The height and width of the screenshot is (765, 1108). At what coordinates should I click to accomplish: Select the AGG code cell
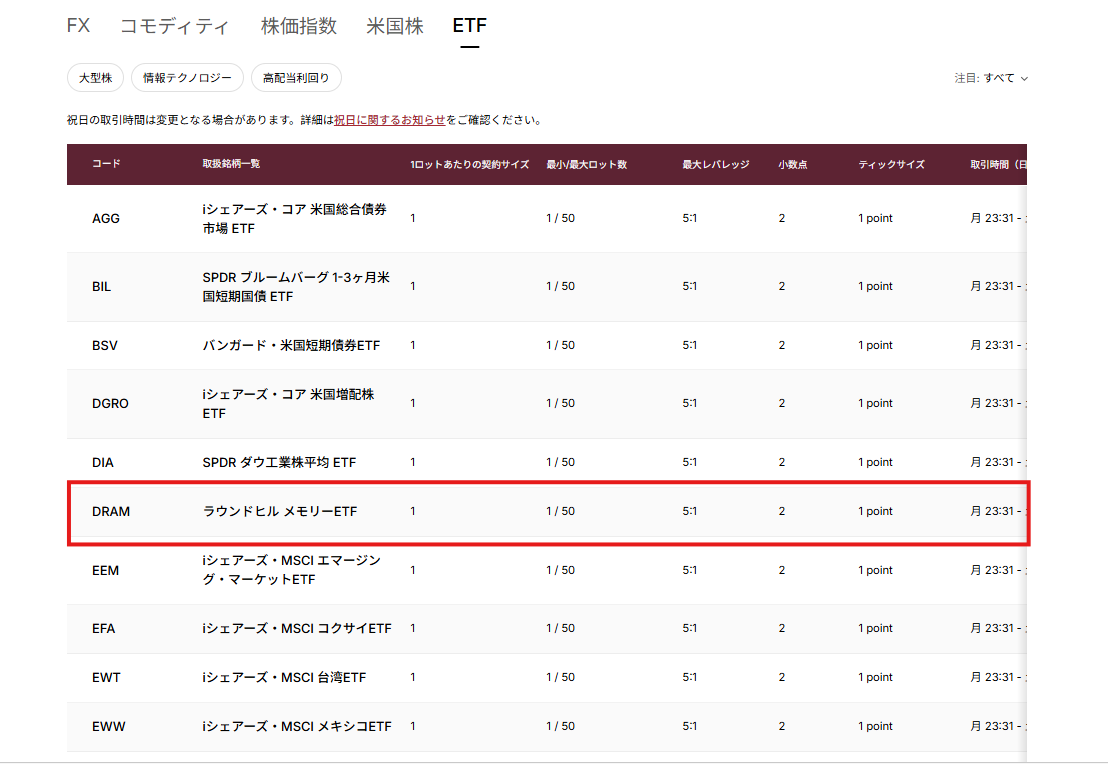point(106,219)
